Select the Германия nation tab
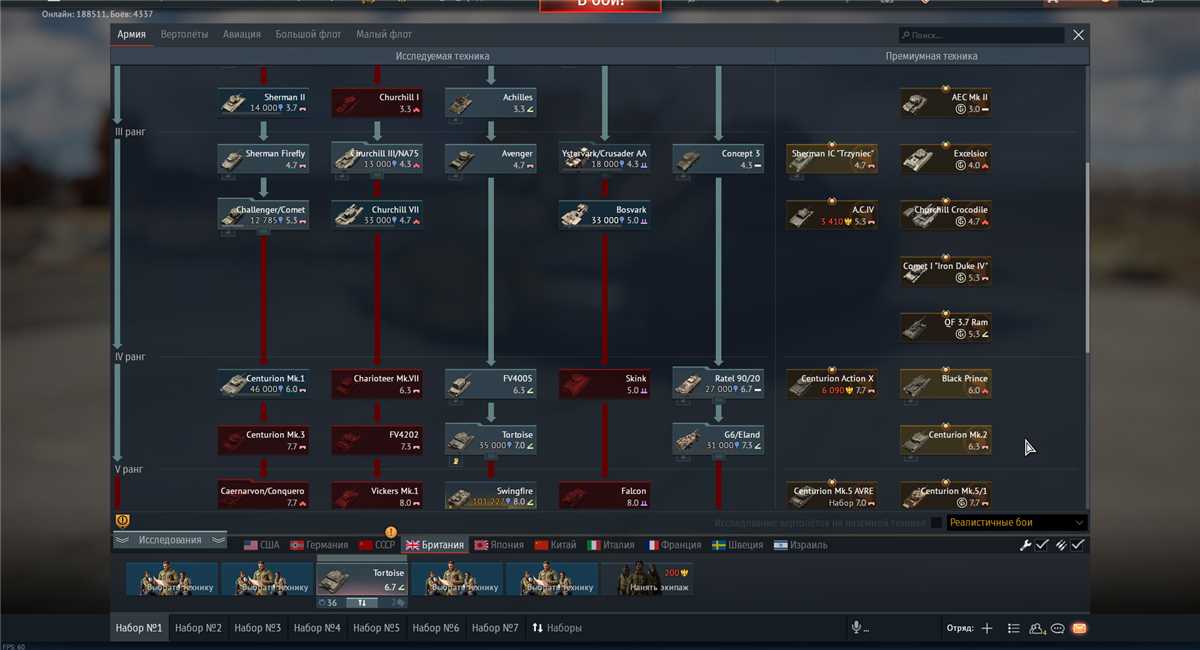This screenshot has width=1200, height=650. click(319, 545)
